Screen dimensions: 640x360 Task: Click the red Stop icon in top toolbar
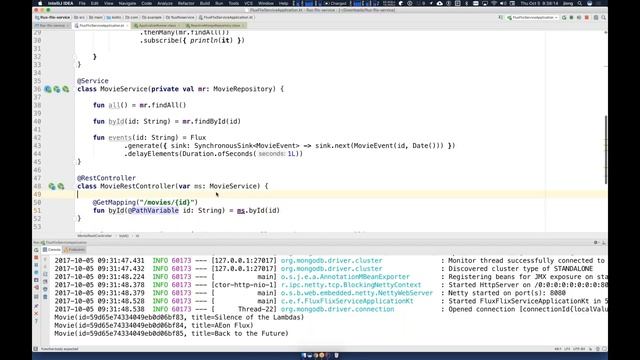(x=587, y=18)
